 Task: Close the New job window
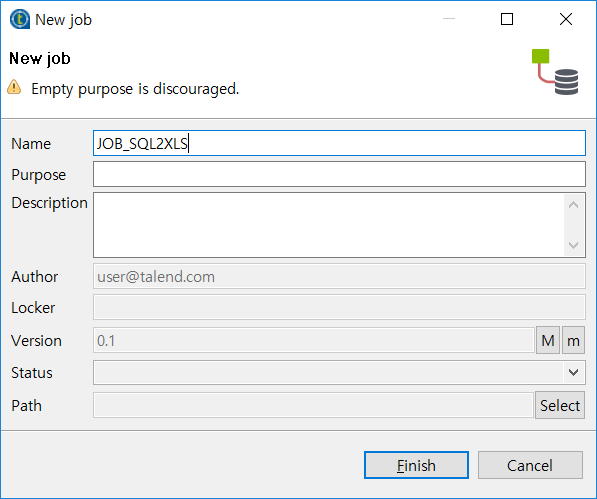coord(566,19)
